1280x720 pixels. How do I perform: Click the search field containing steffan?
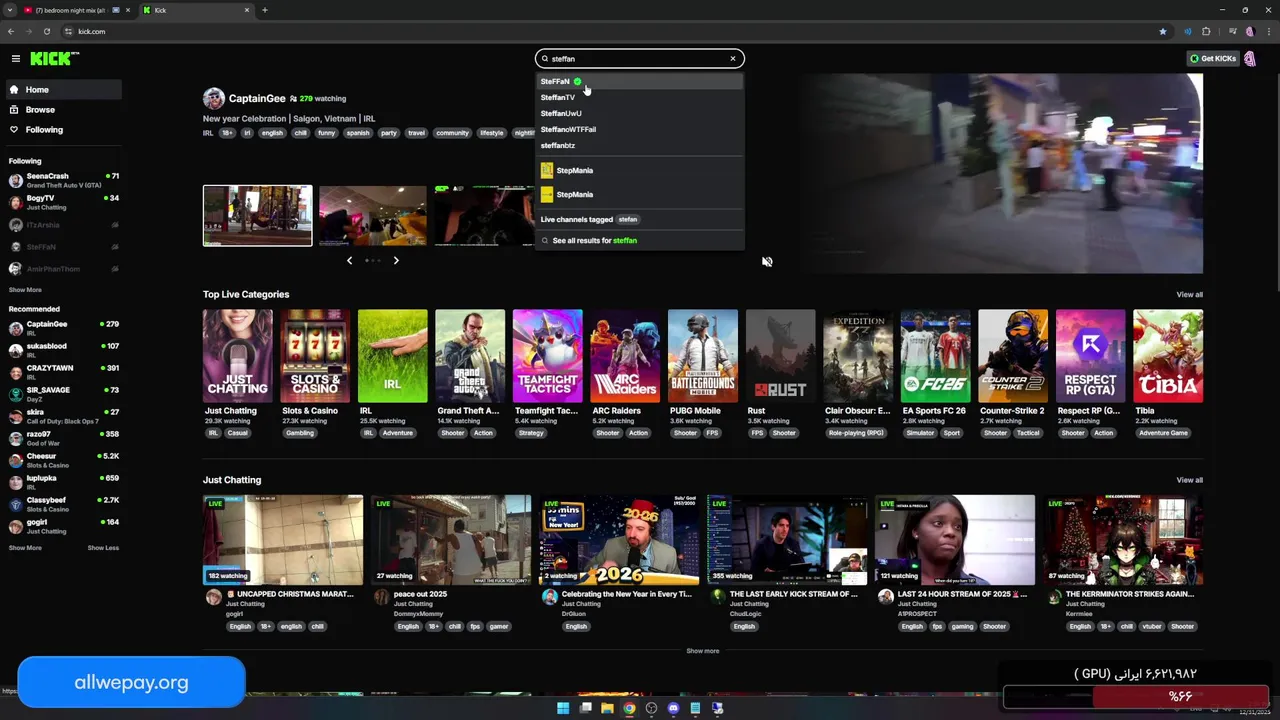[640, 59]
